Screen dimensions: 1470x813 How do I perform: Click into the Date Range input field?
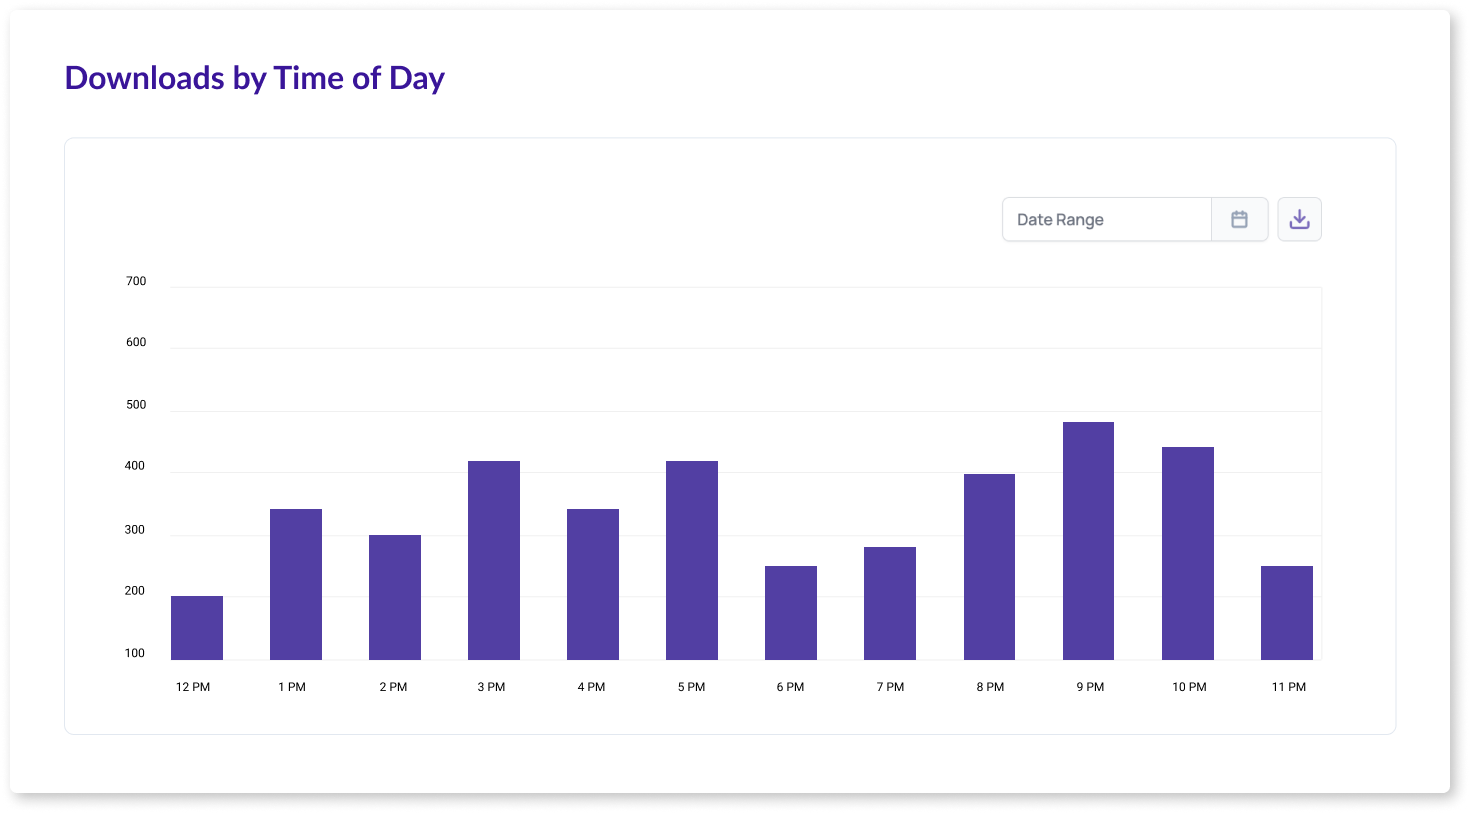coord(1106,219)
